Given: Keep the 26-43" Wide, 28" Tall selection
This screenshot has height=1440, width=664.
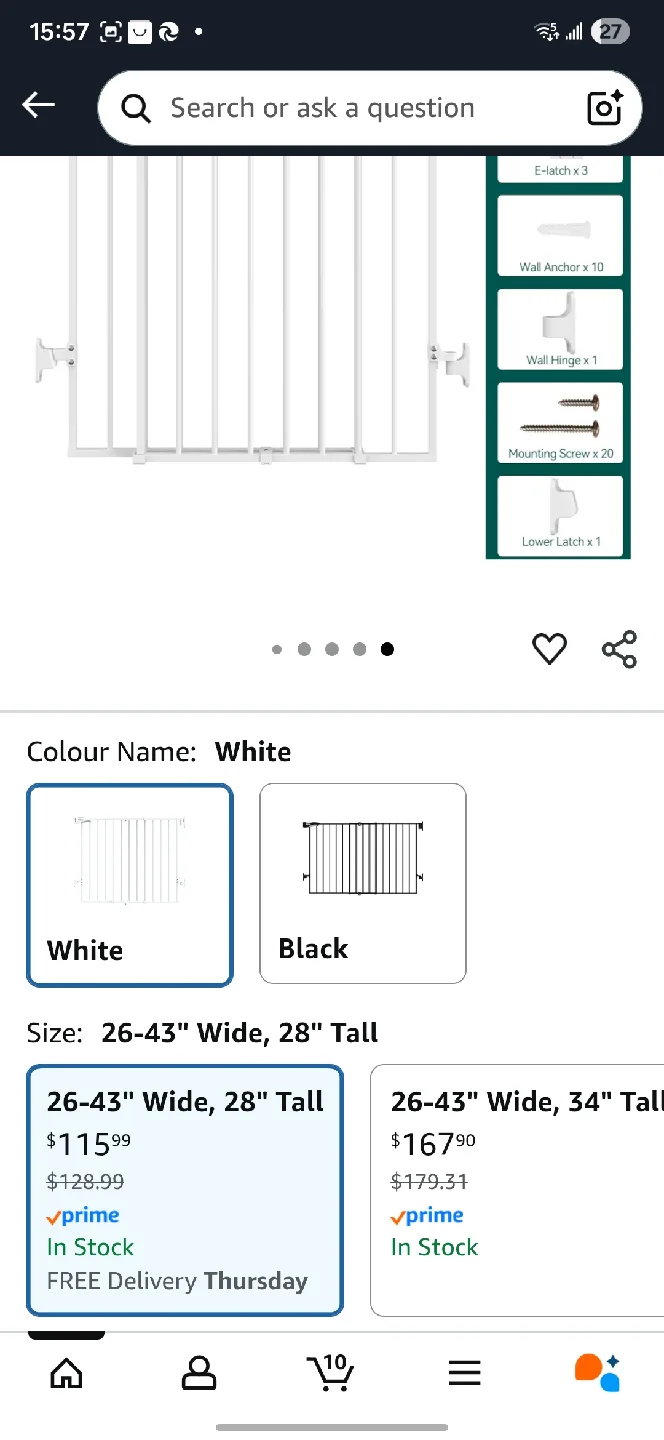Looking at the screenshot, I should (x=185, y=1190).
